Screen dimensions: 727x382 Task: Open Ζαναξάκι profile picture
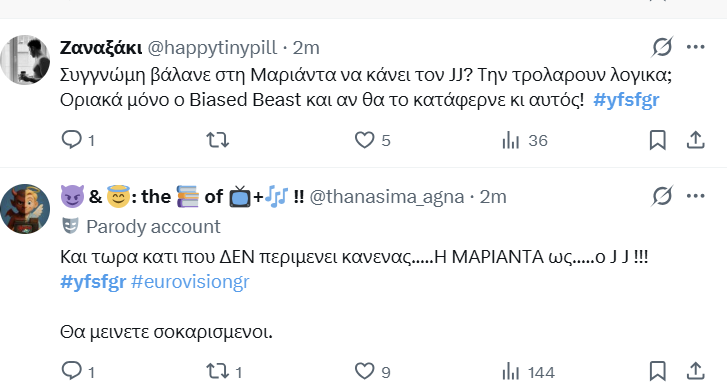[x=25, y=60]
